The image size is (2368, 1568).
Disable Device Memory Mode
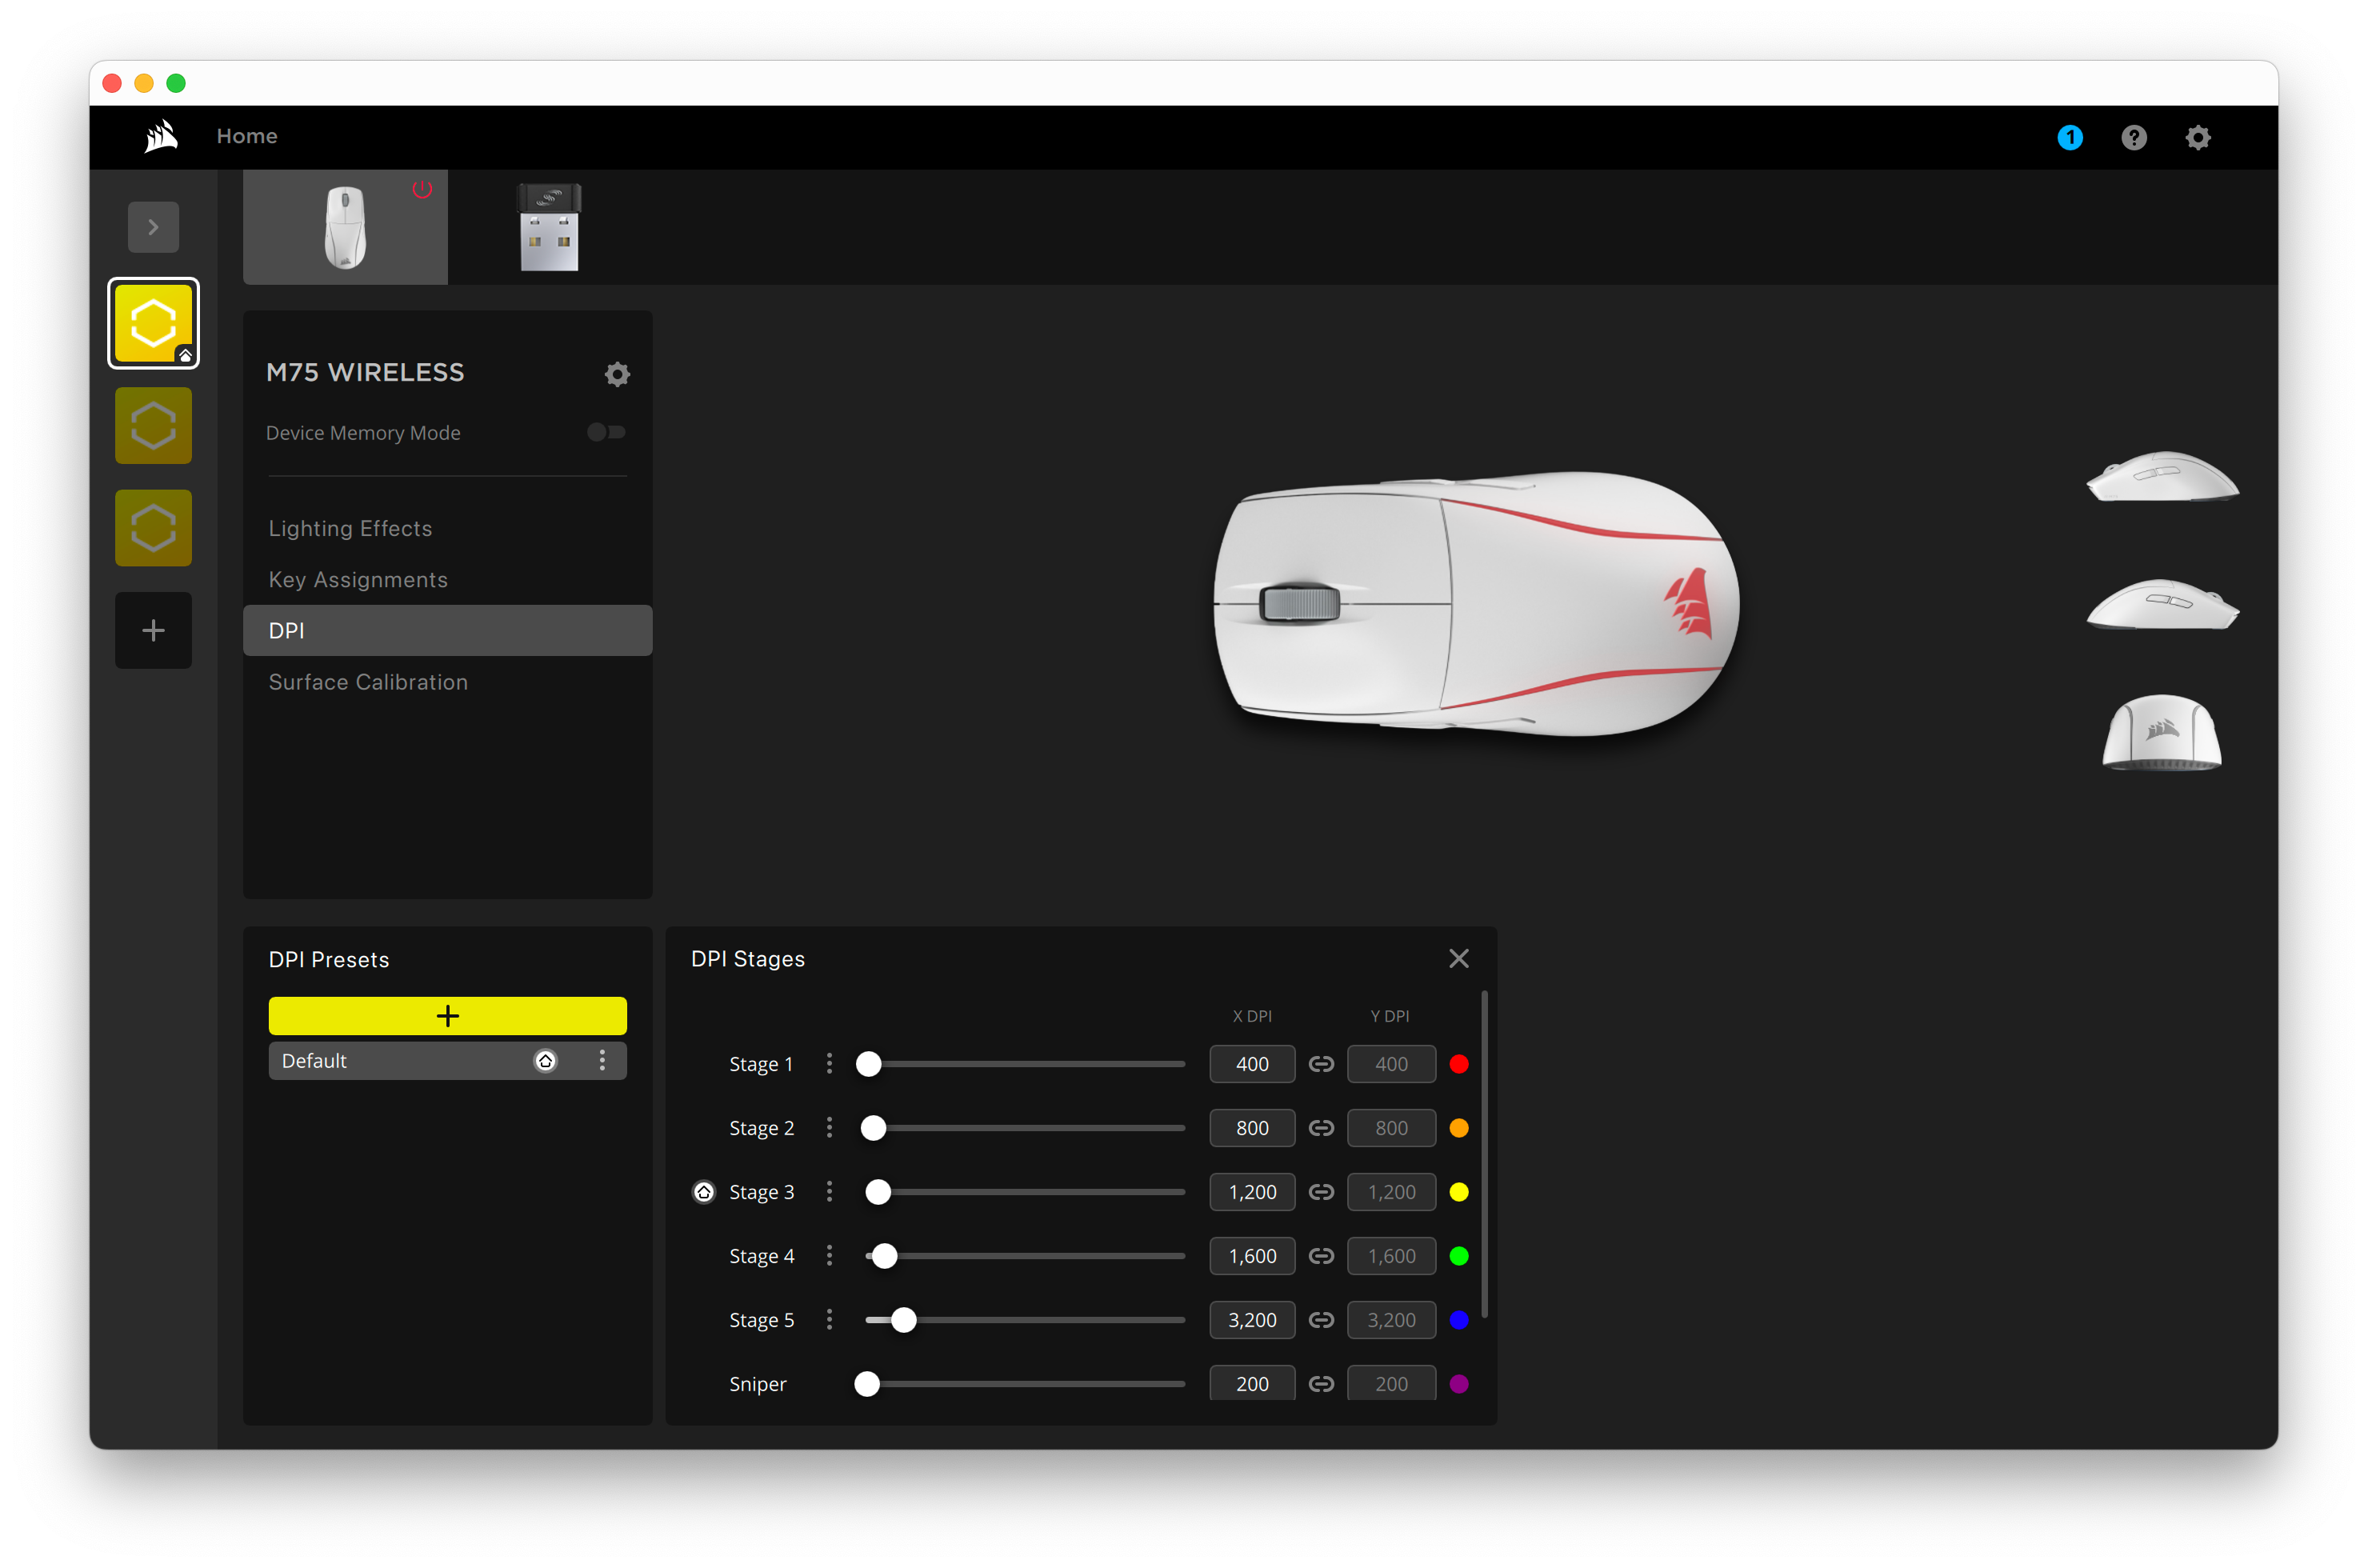606,432
